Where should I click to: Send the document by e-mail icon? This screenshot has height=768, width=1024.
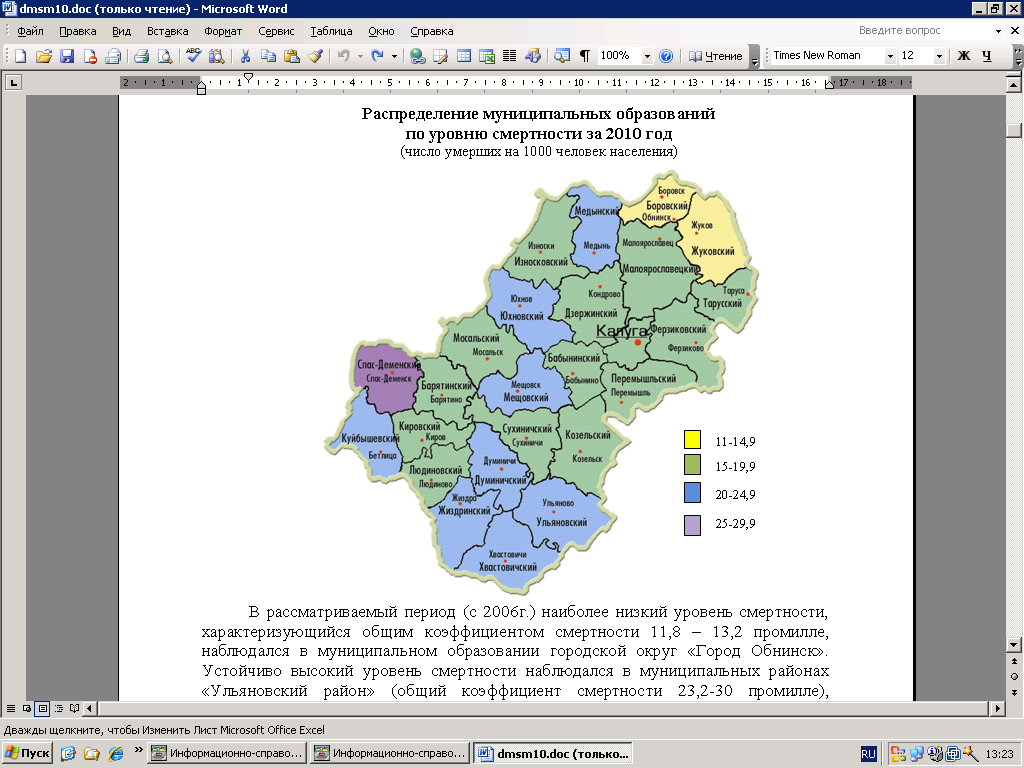(x=113, y=56)
